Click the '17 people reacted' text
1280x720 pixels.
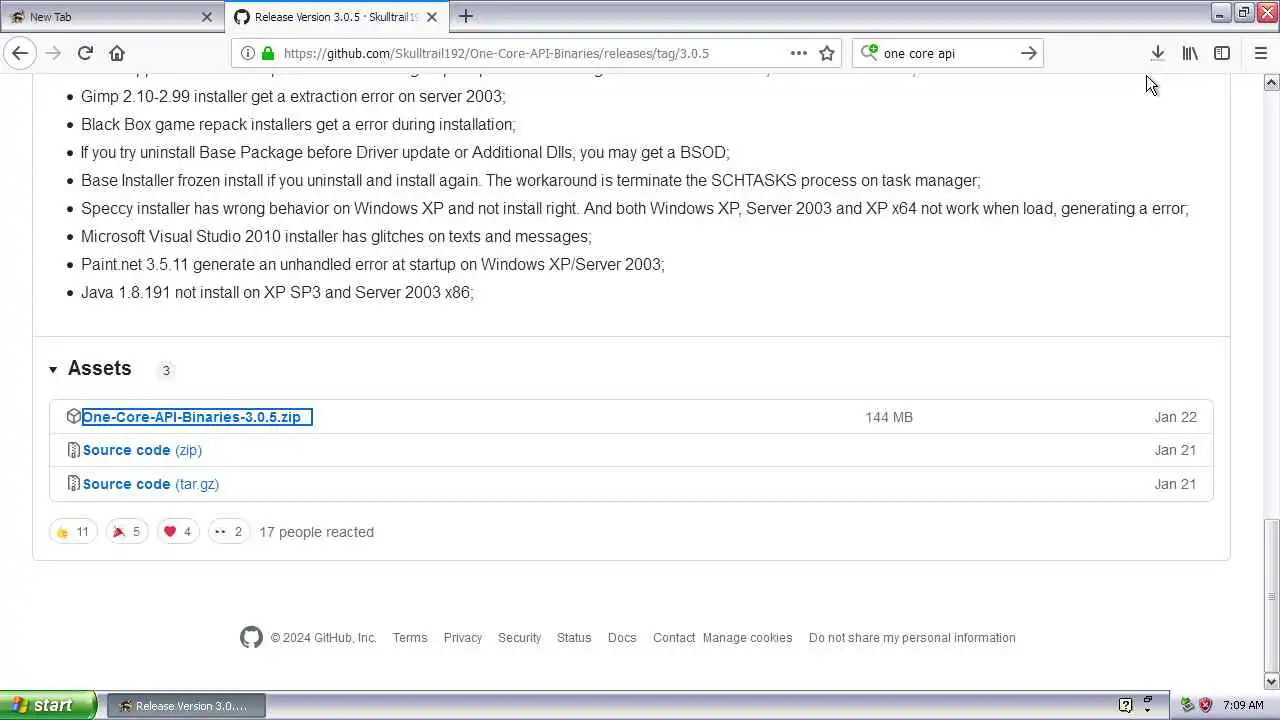coord(316,532)
